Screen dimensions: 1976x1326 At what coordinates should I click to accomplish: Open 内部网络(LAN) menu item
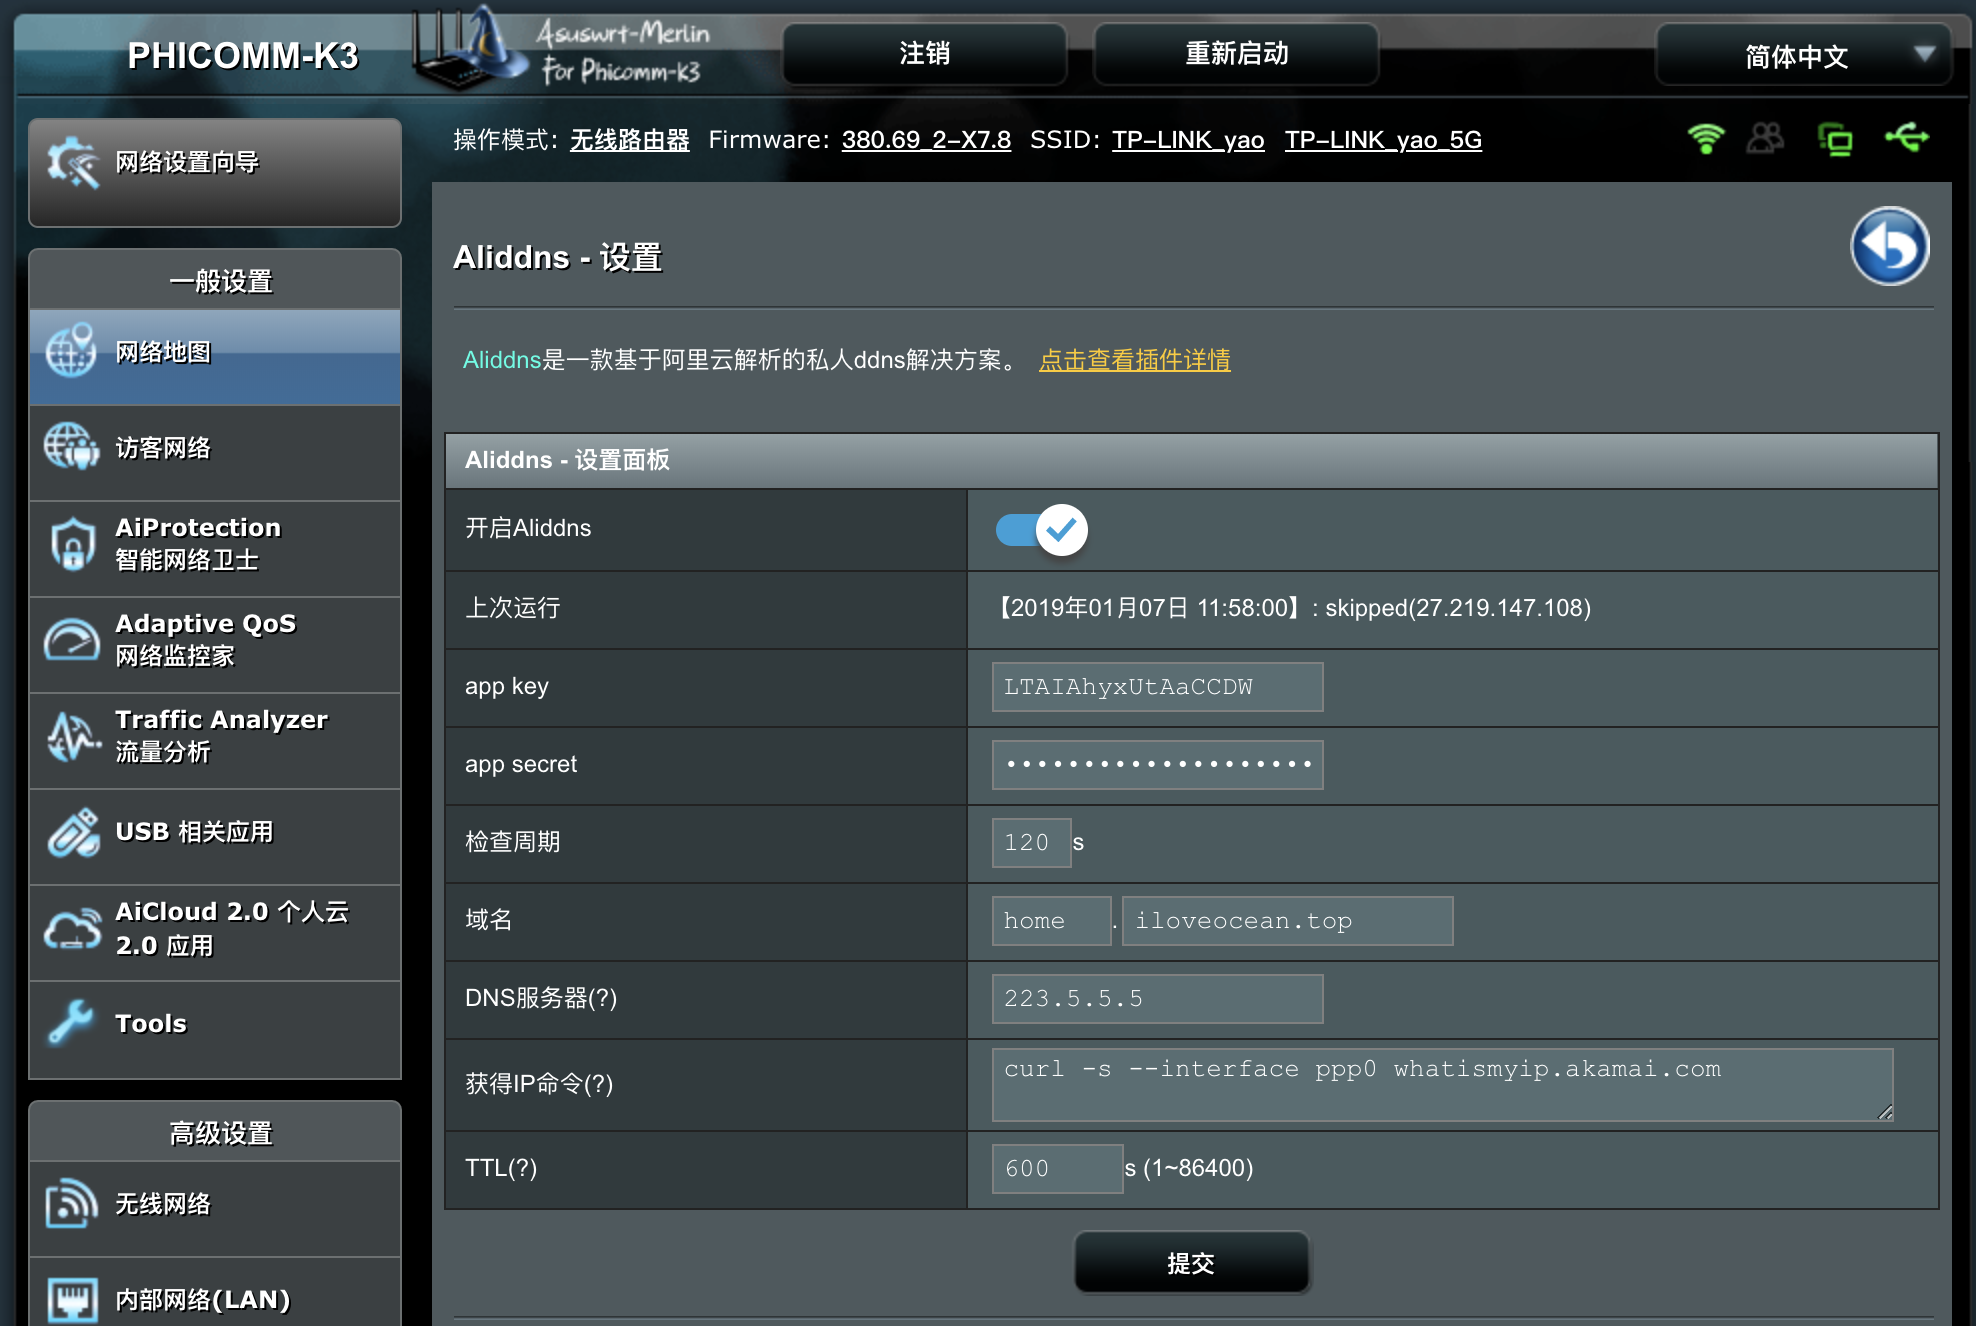[215, 1293]
